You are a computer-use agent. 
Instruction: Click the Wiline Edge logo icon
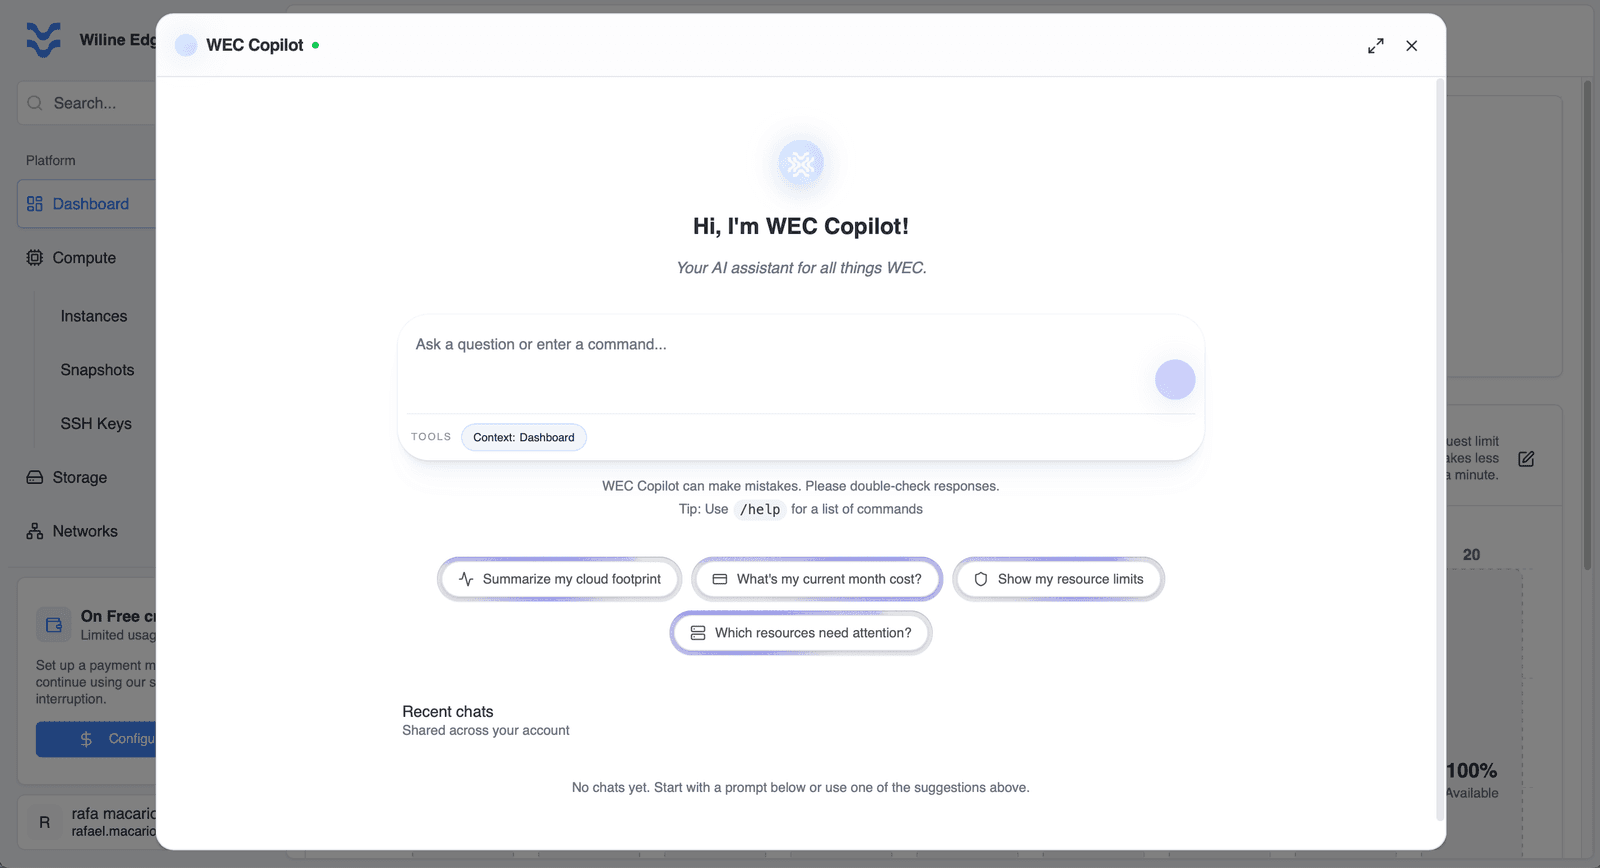(x=43, y=40)
